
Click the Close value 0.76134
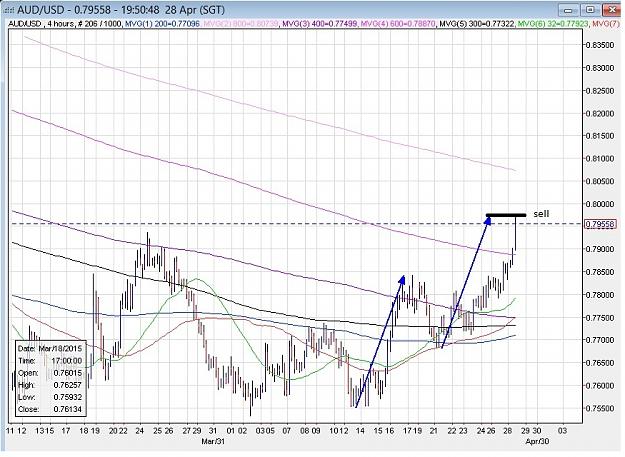pyautogui.click(x=68, y=410)
